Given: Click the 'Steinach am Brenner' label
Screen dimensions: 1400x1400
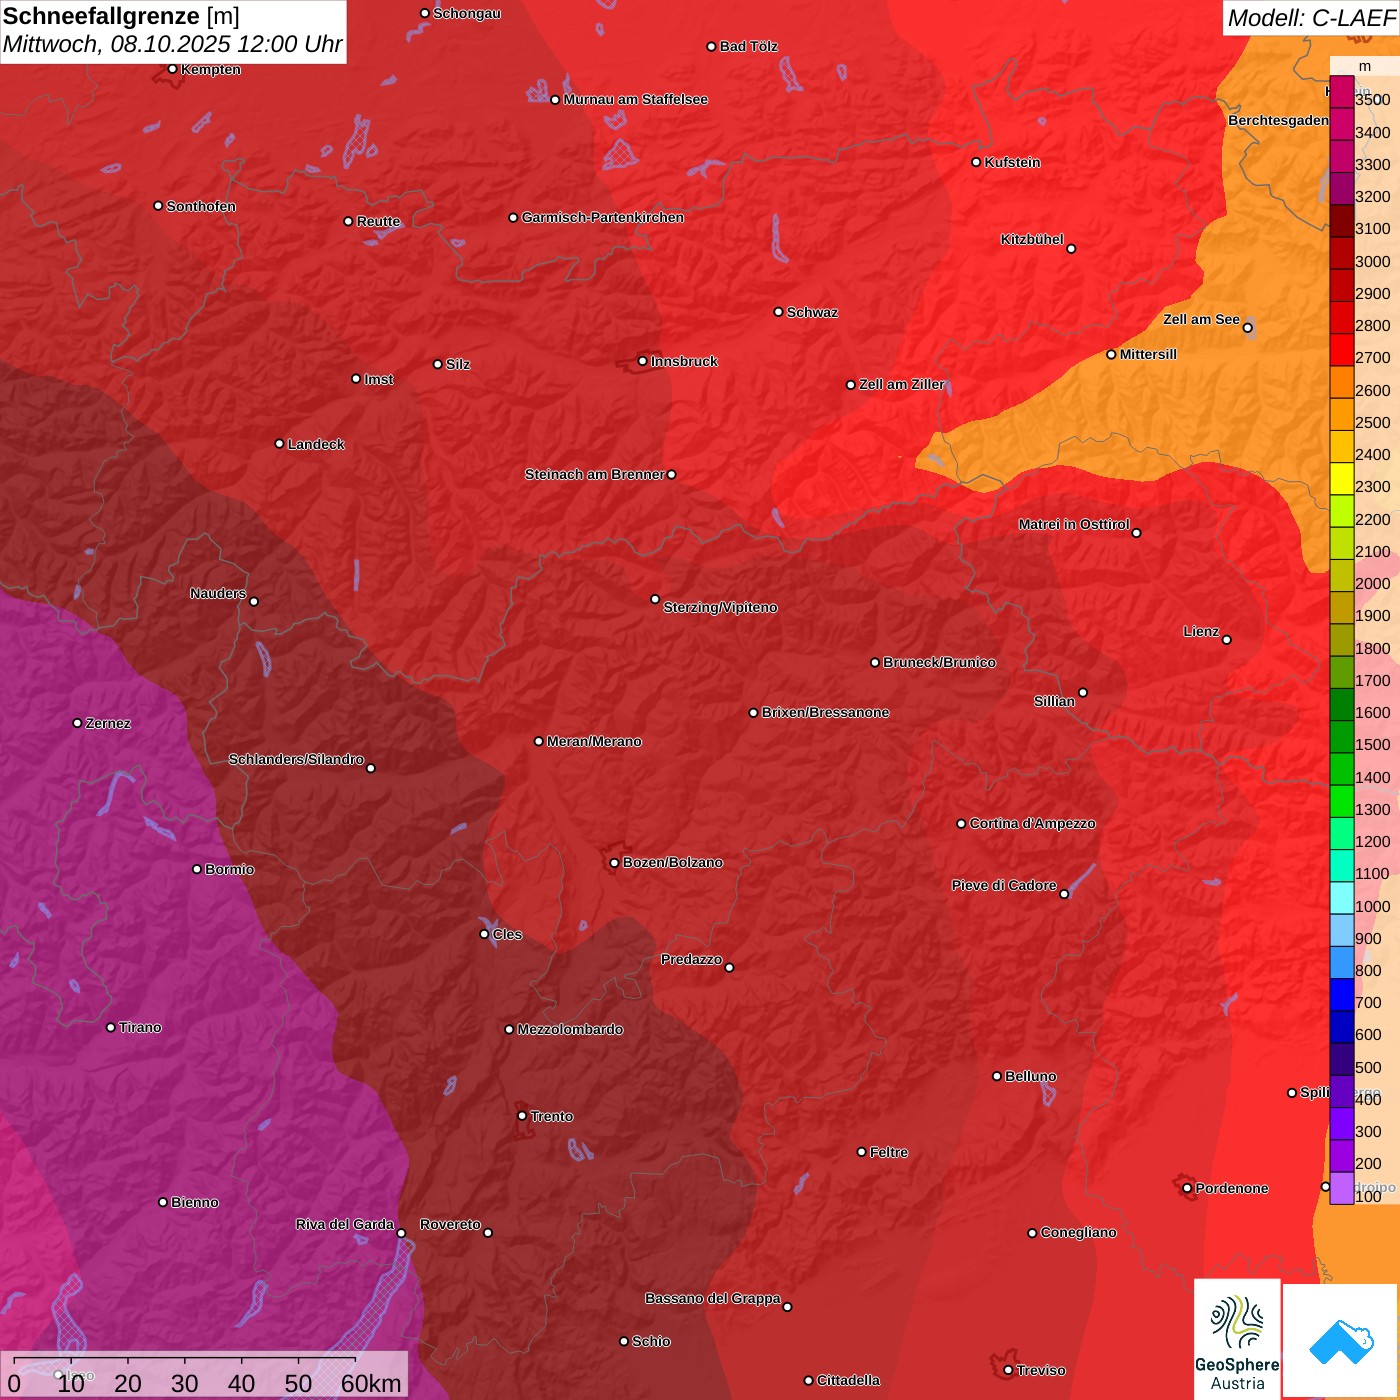Looking at the screenshot, I should [x=595, y=474].
